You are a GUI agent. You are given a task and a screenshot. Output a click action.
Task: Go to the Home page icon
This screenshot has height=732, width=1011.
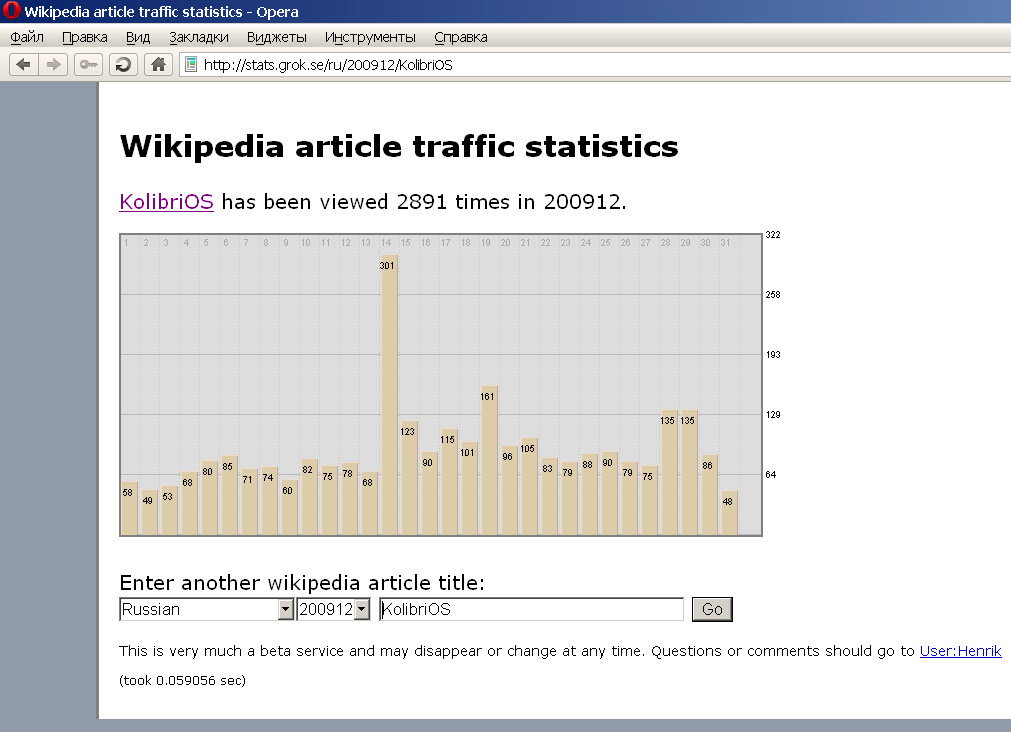pyautogui.click(x=157, y=65)
